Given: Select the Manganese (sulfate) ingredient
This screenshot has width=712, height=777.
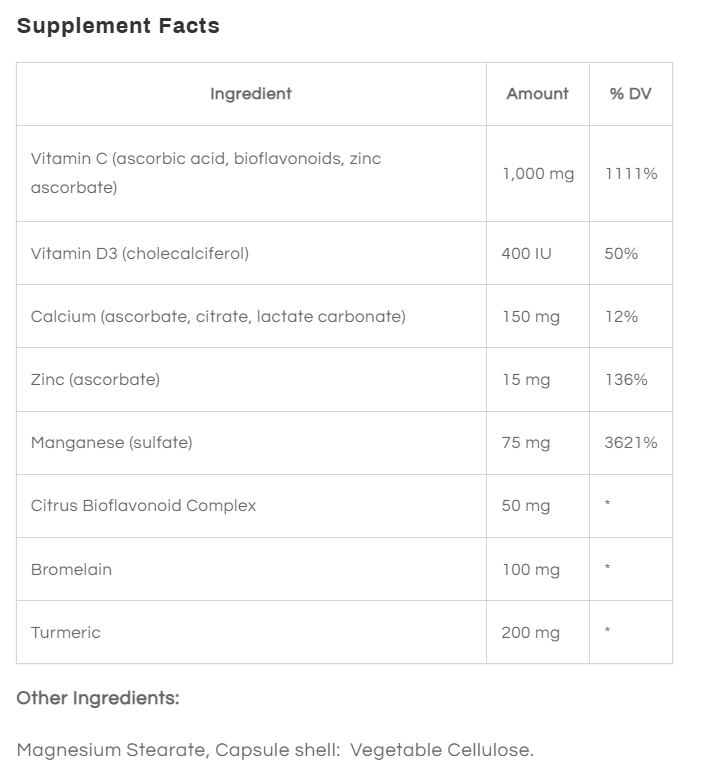Looking at the screenshot, I should pos(111,442).
